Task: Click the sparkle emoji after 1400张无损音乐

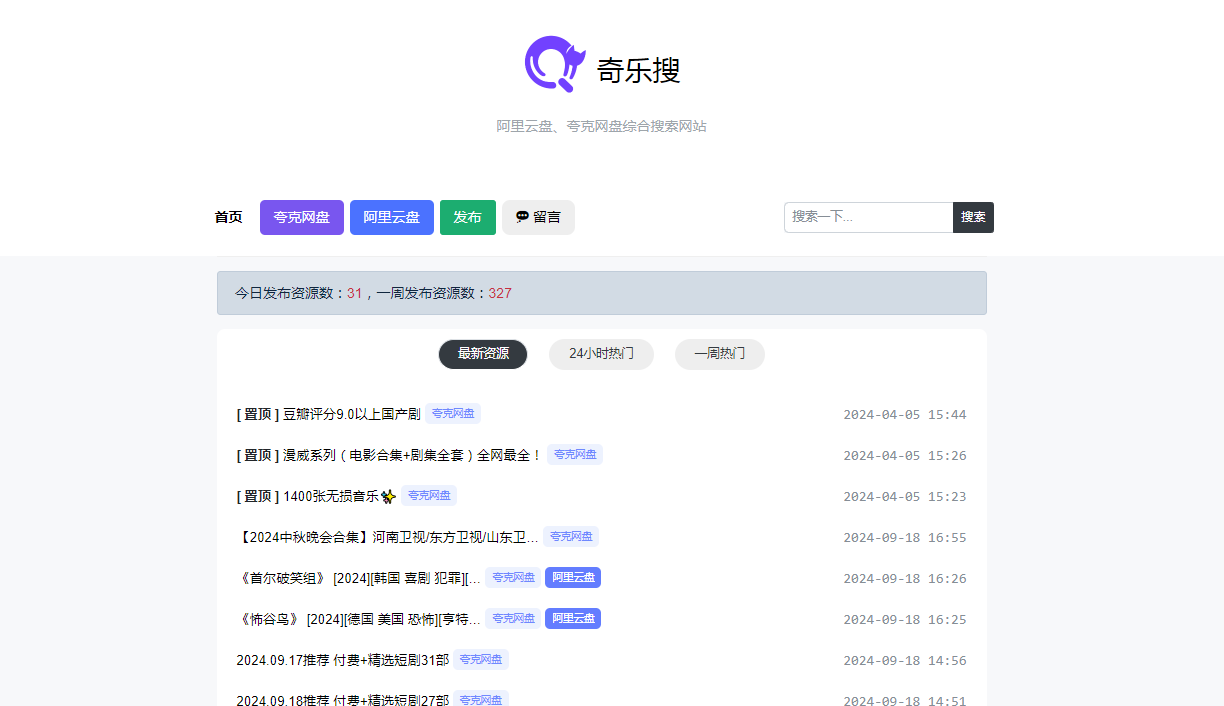Action: (389, 496)
